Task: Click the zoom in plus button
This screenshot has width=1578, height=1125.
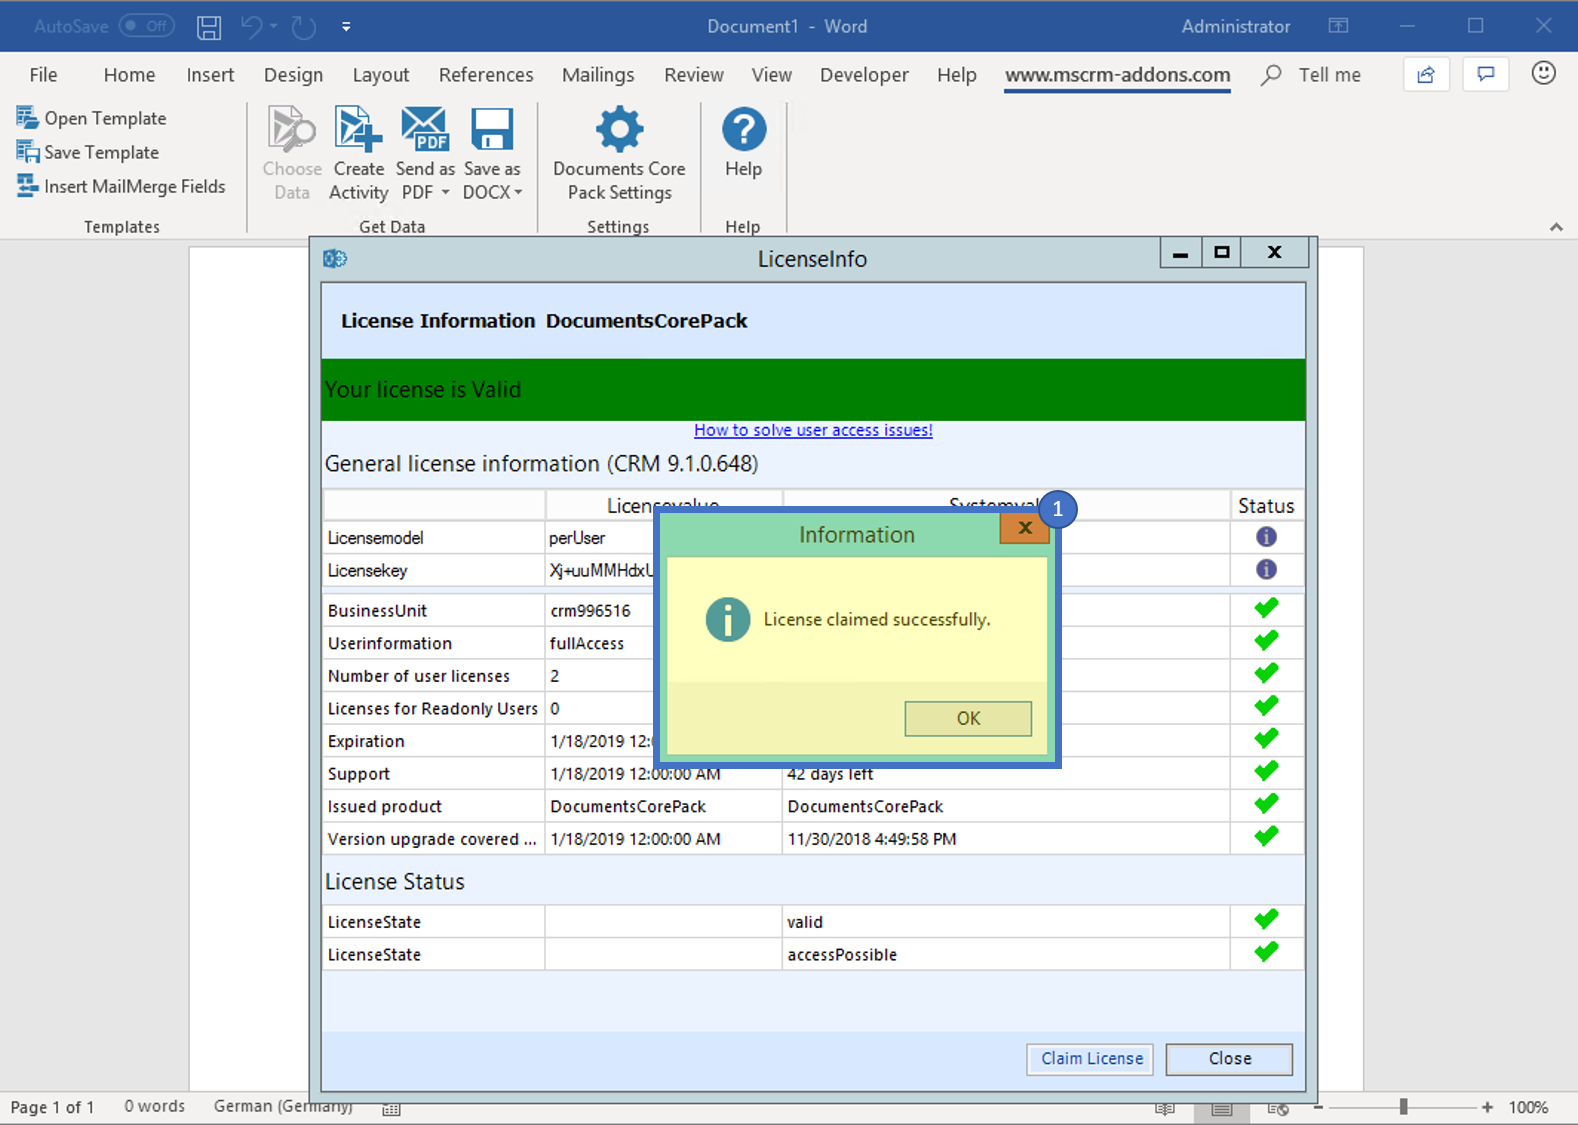Action: [x=1488, y=1107]
